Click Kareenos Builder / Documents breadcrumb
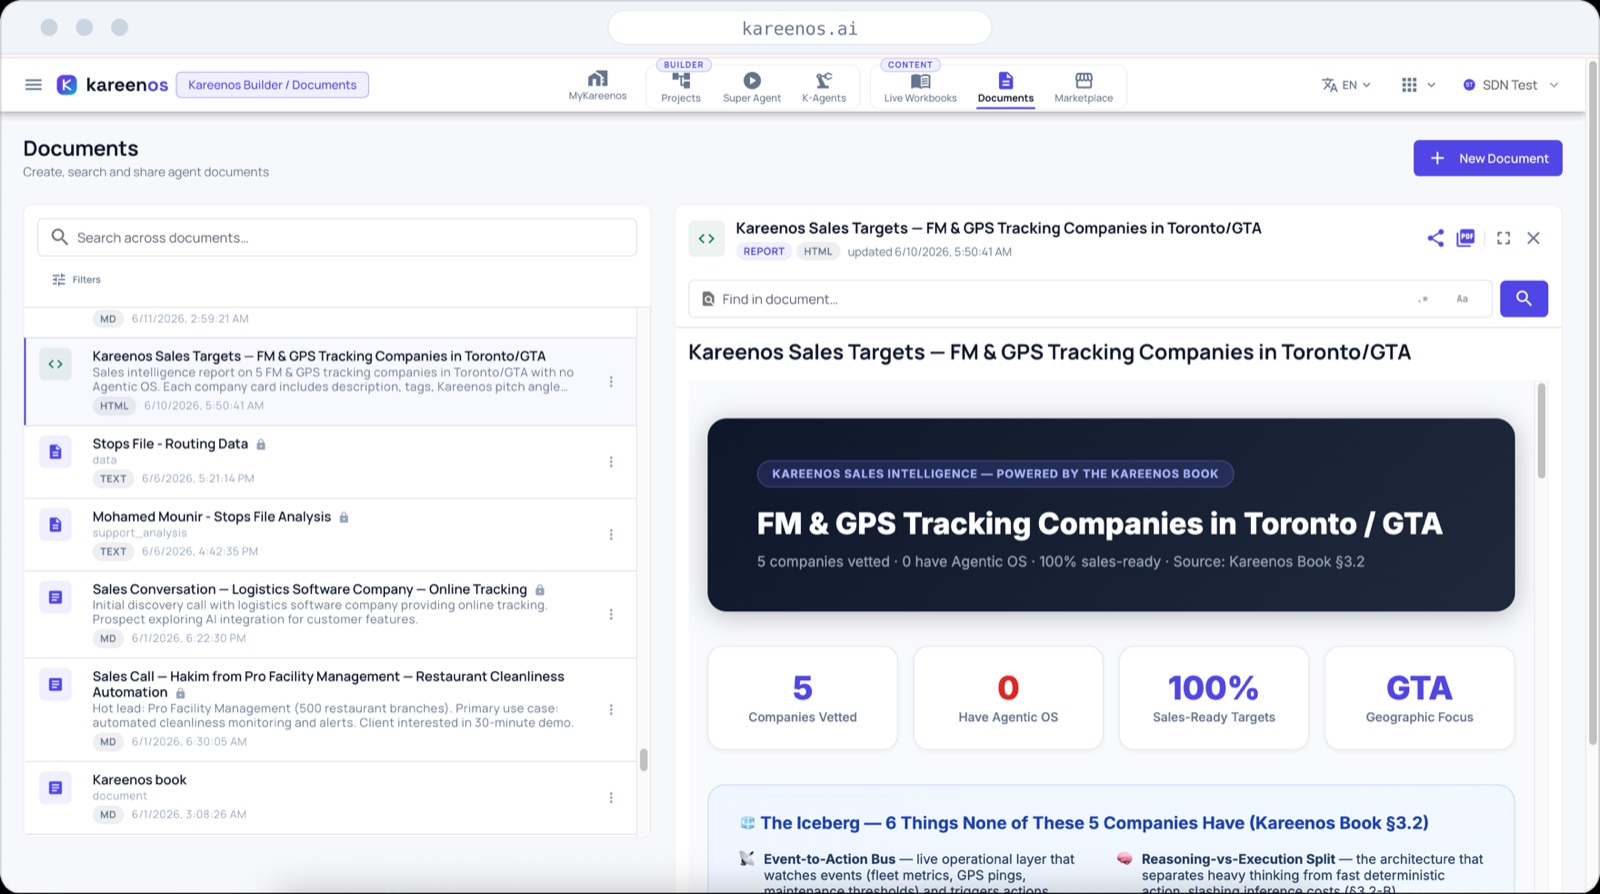 pos(272,85)
